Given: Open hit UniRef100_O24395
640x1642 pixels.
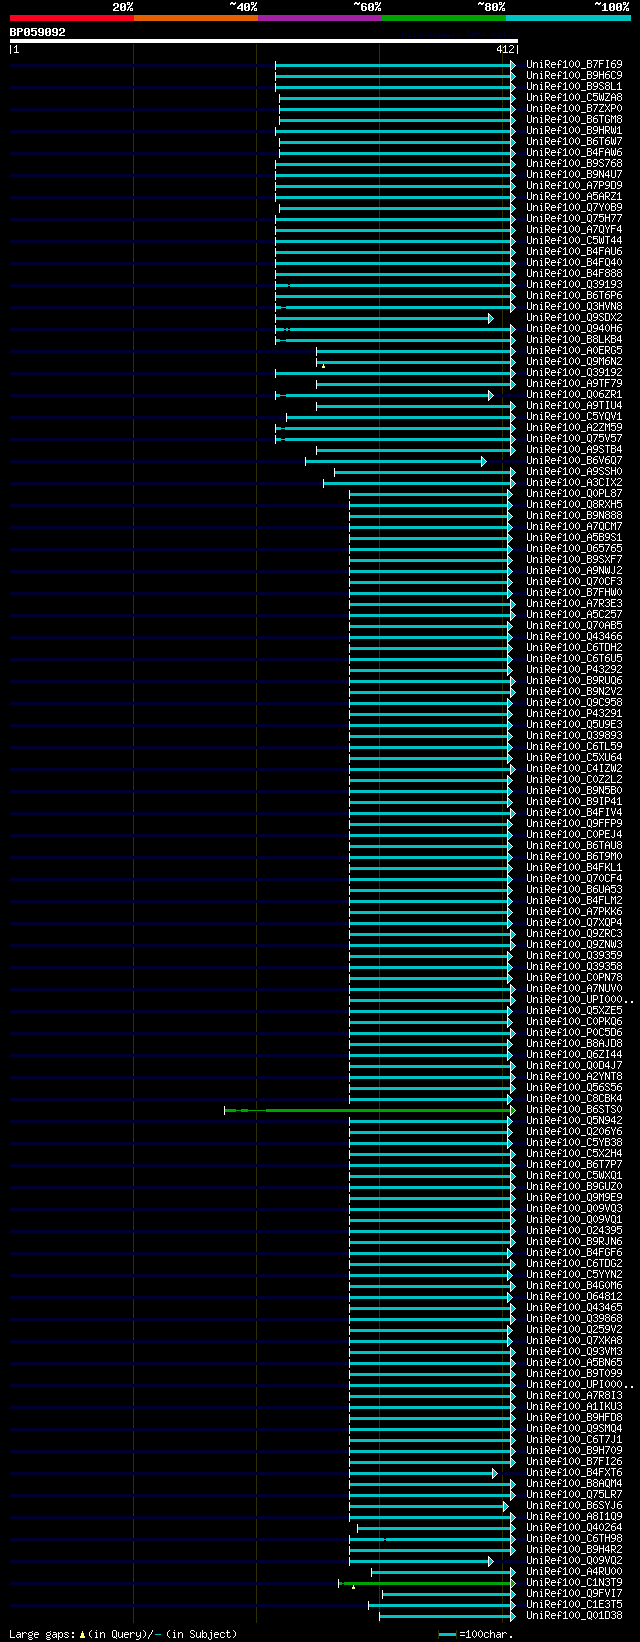Looking at the screenshot, I should [574, 1230].
